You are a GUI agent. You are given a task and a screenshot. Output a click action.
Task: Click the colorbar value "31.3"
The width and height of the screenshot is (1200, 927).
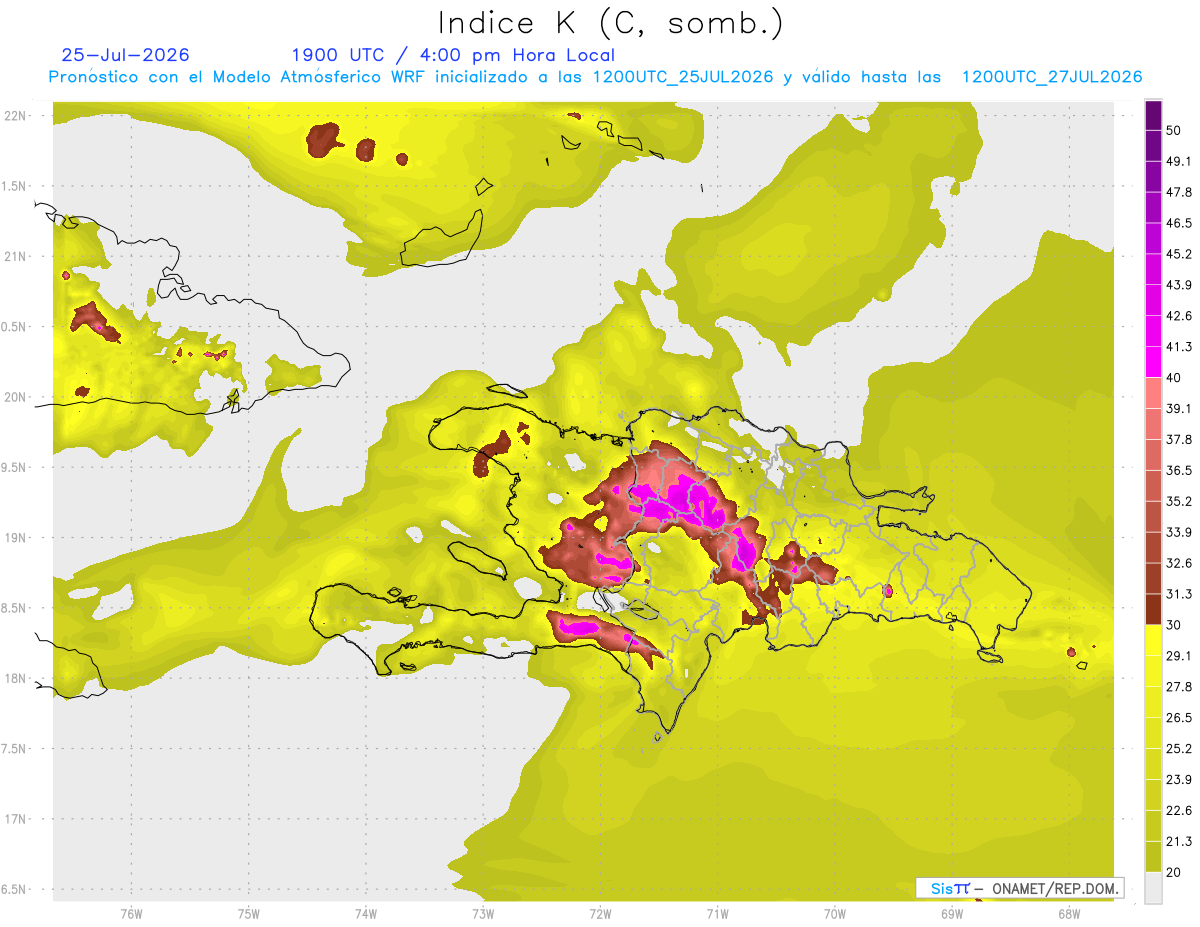1179,594
